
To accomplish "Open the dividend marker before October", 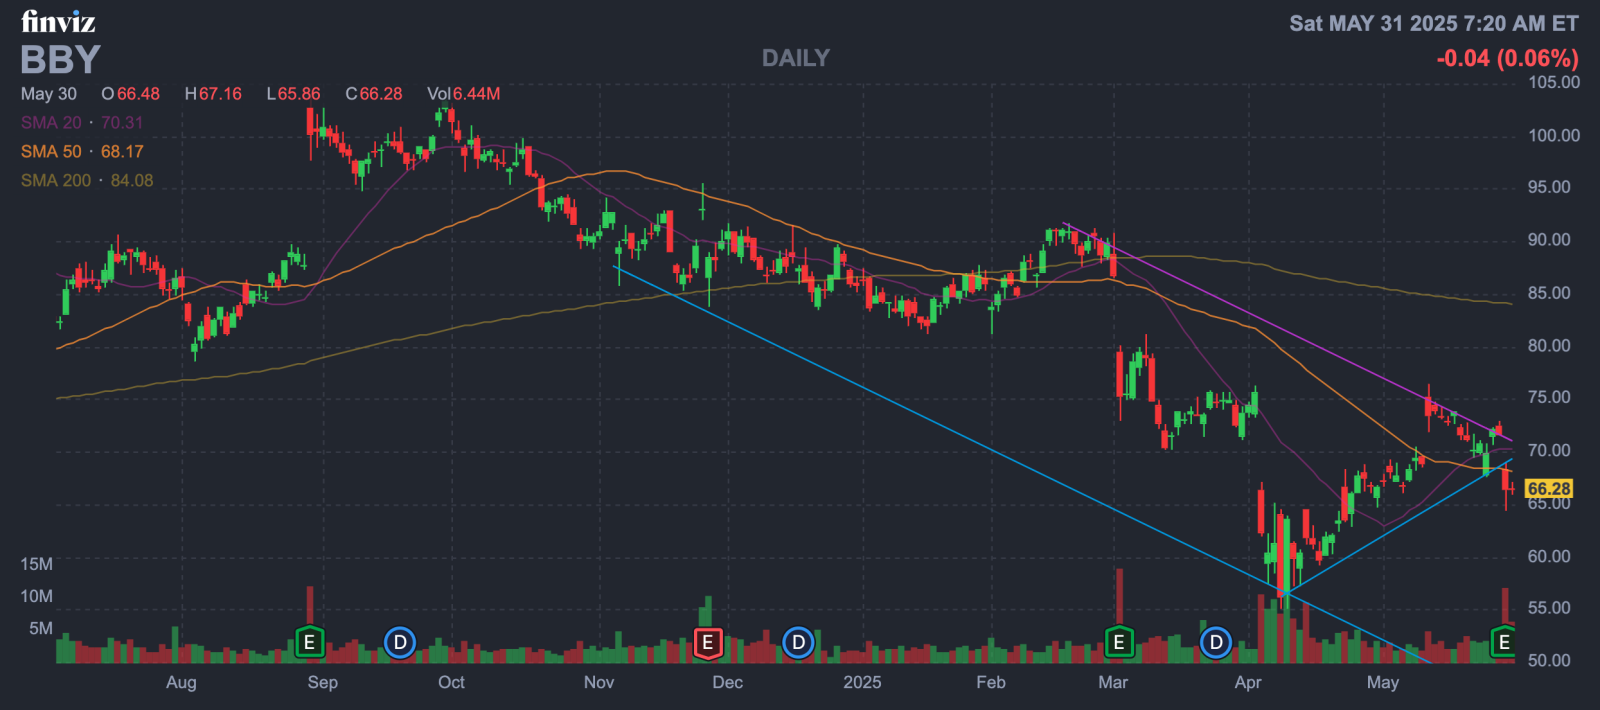I will pos(399,642).
